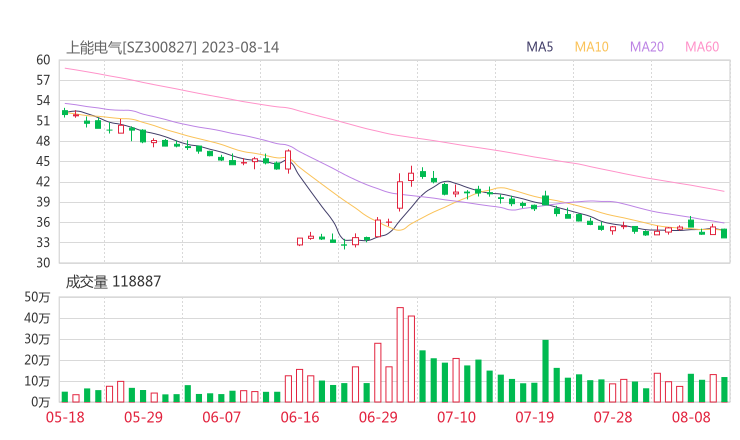
Task: Toggle the MA10 moving average legend
Action: click(x=592, y=47)
